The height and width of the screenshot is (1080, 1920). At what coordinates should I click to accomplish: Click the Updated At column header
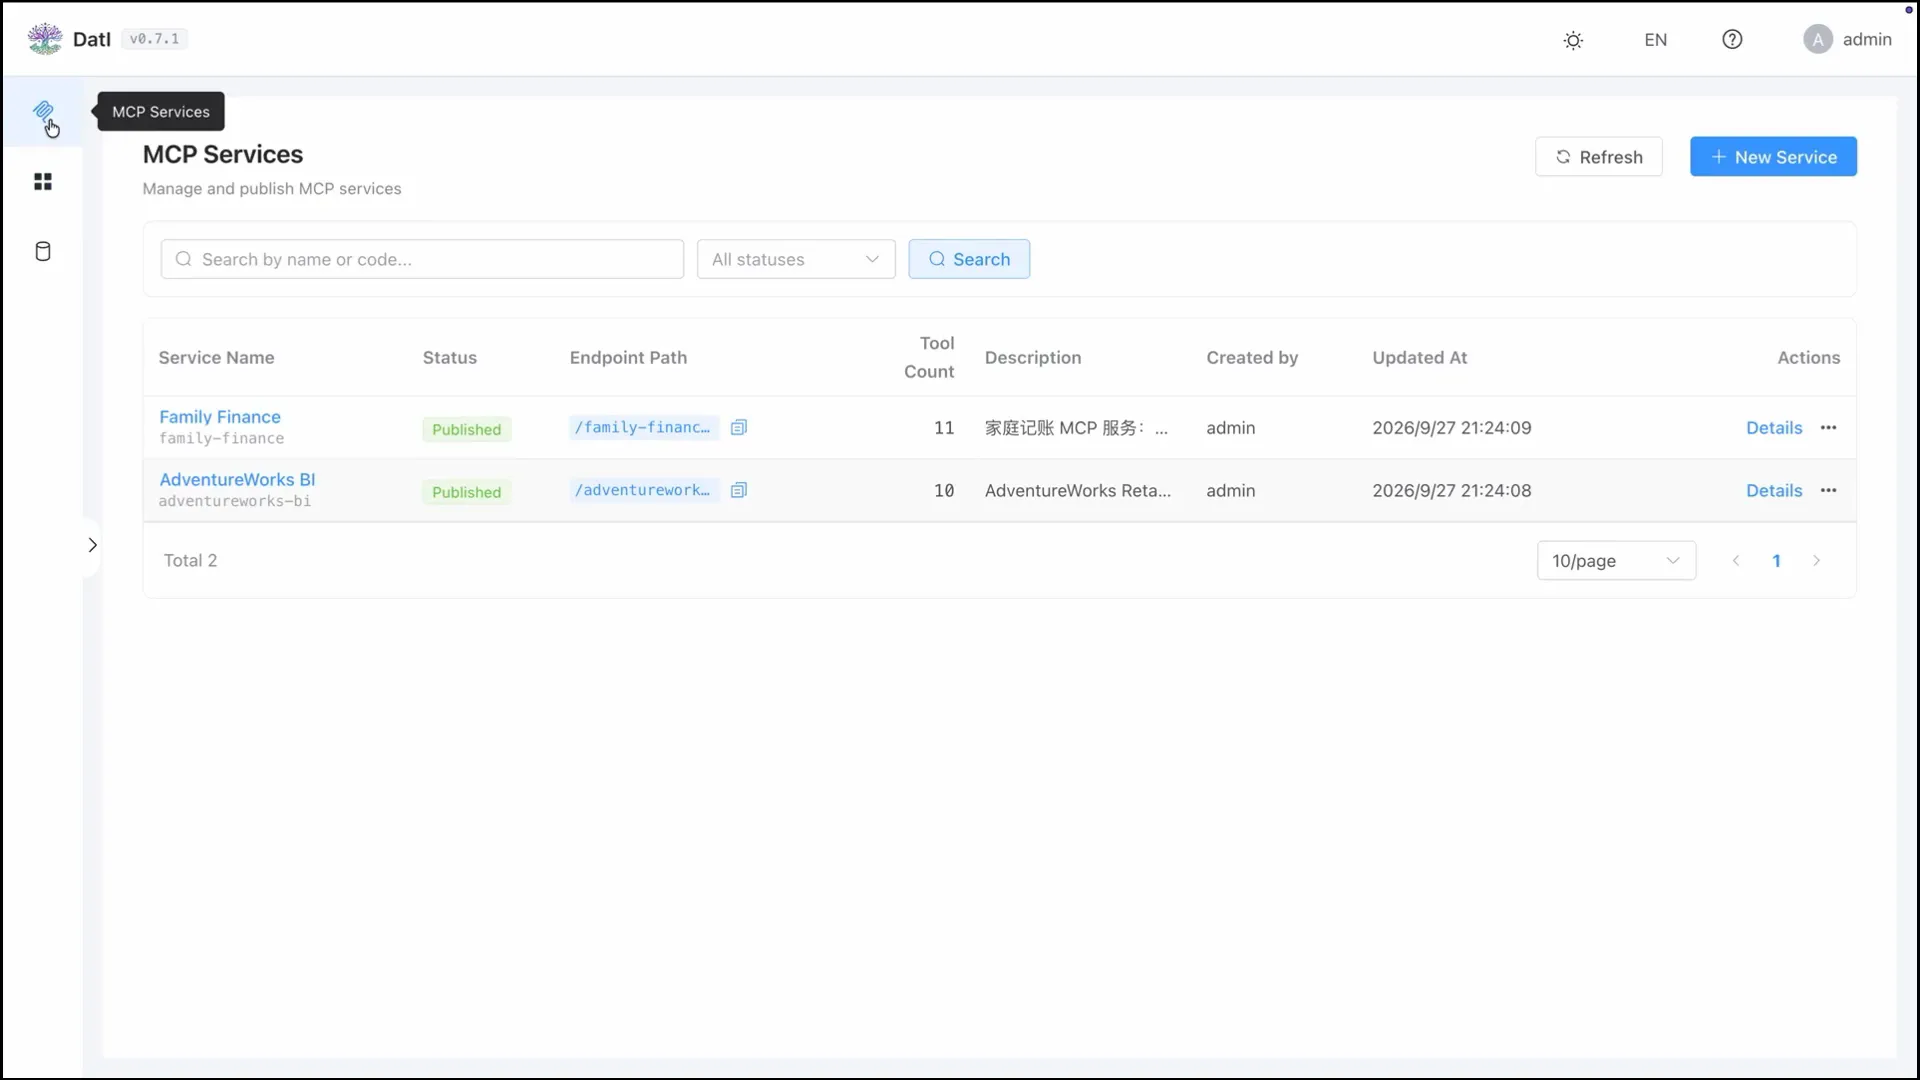tap(1419, 358)
